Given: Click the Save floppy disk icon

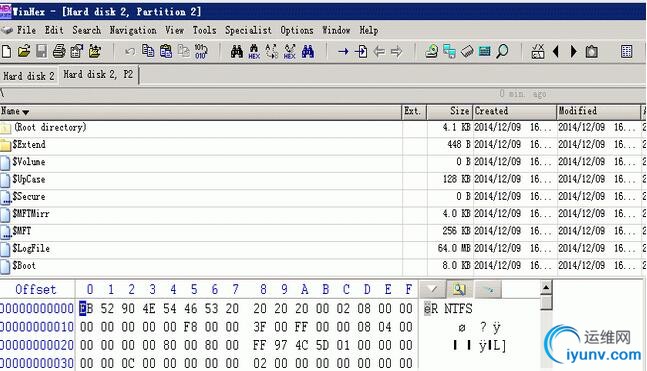Looking at the screenshot, I should pyautogui.click(x=41, y=52).
